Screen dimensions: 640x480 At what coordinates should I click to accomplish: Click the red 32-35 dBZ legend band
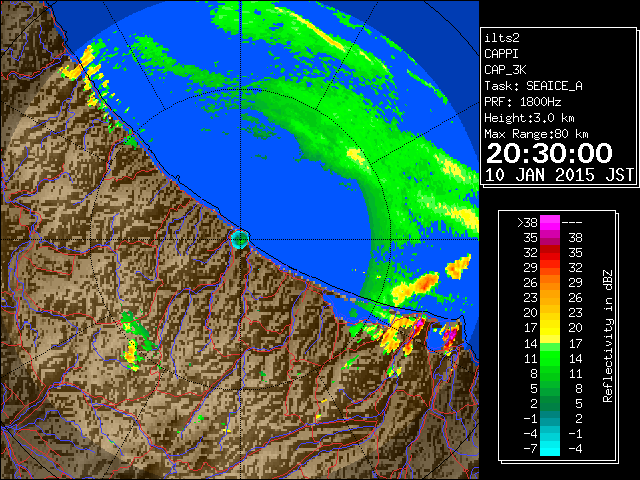coord(550,253)
